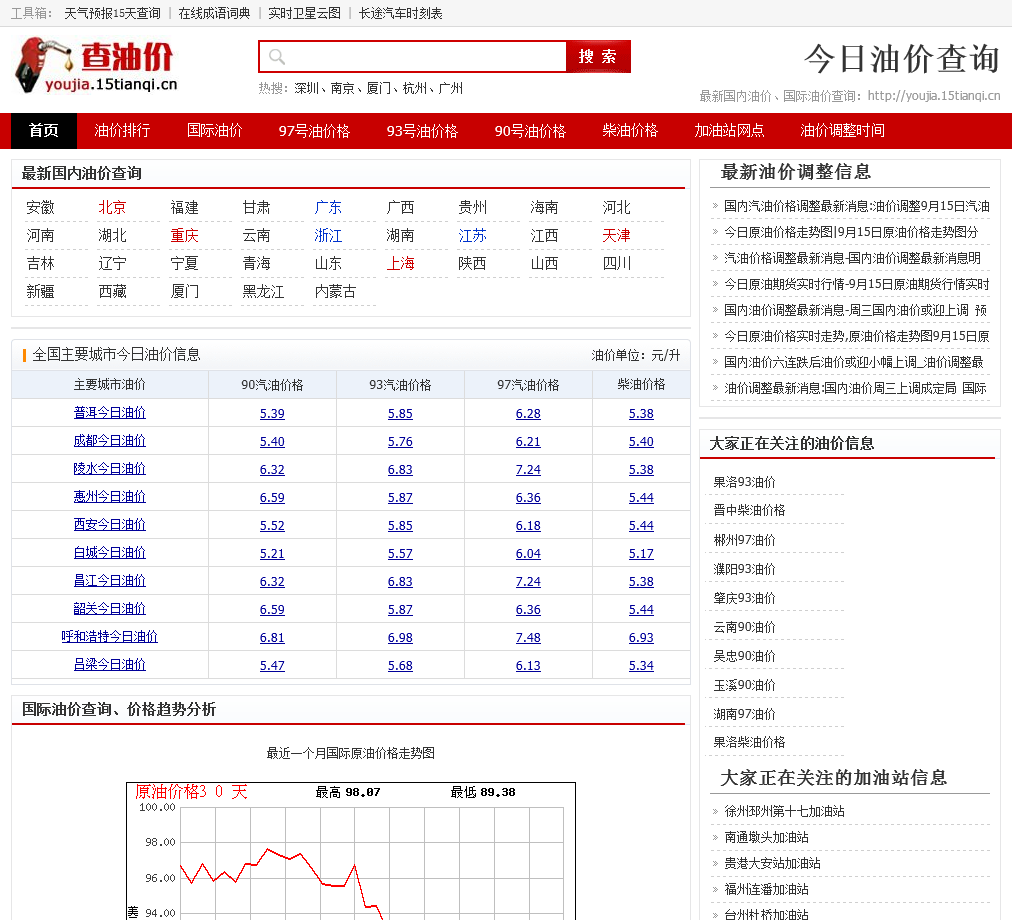Open news 今日原油价格走势图9月15日
The image size is (1012, 920).
851,232
